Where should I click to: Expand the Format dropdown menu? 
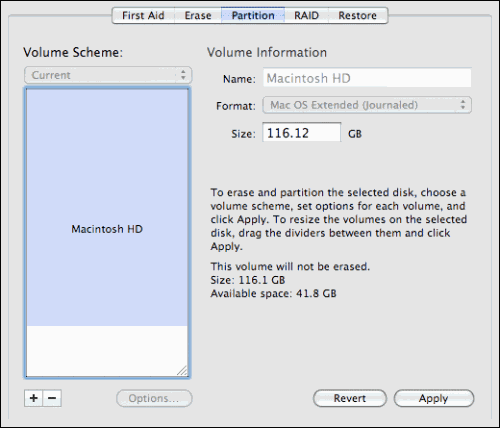click(x=367, y=105)
